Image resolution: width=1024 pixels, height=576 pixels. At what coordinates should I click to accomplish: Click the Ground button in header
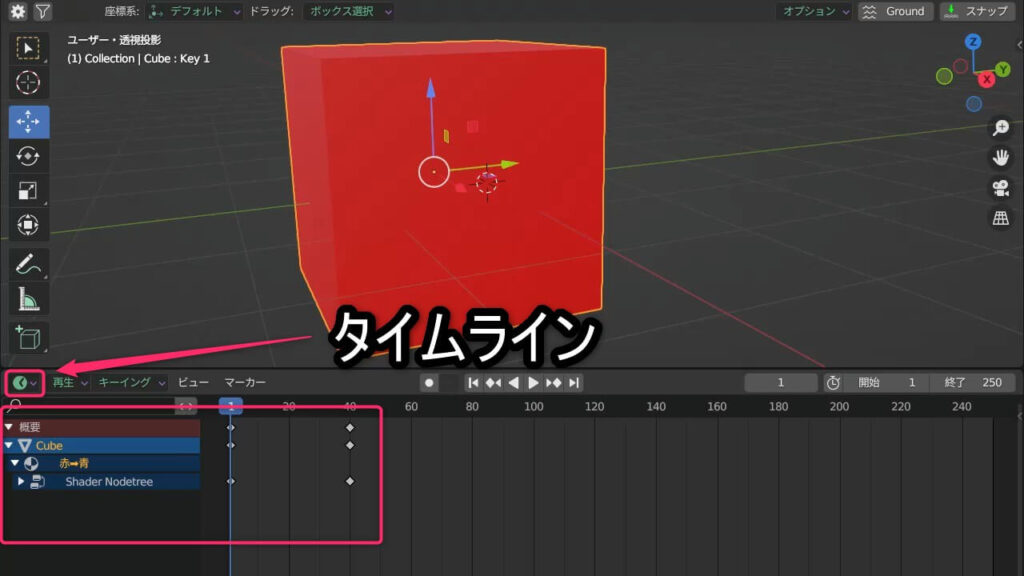tap(895, 11)
